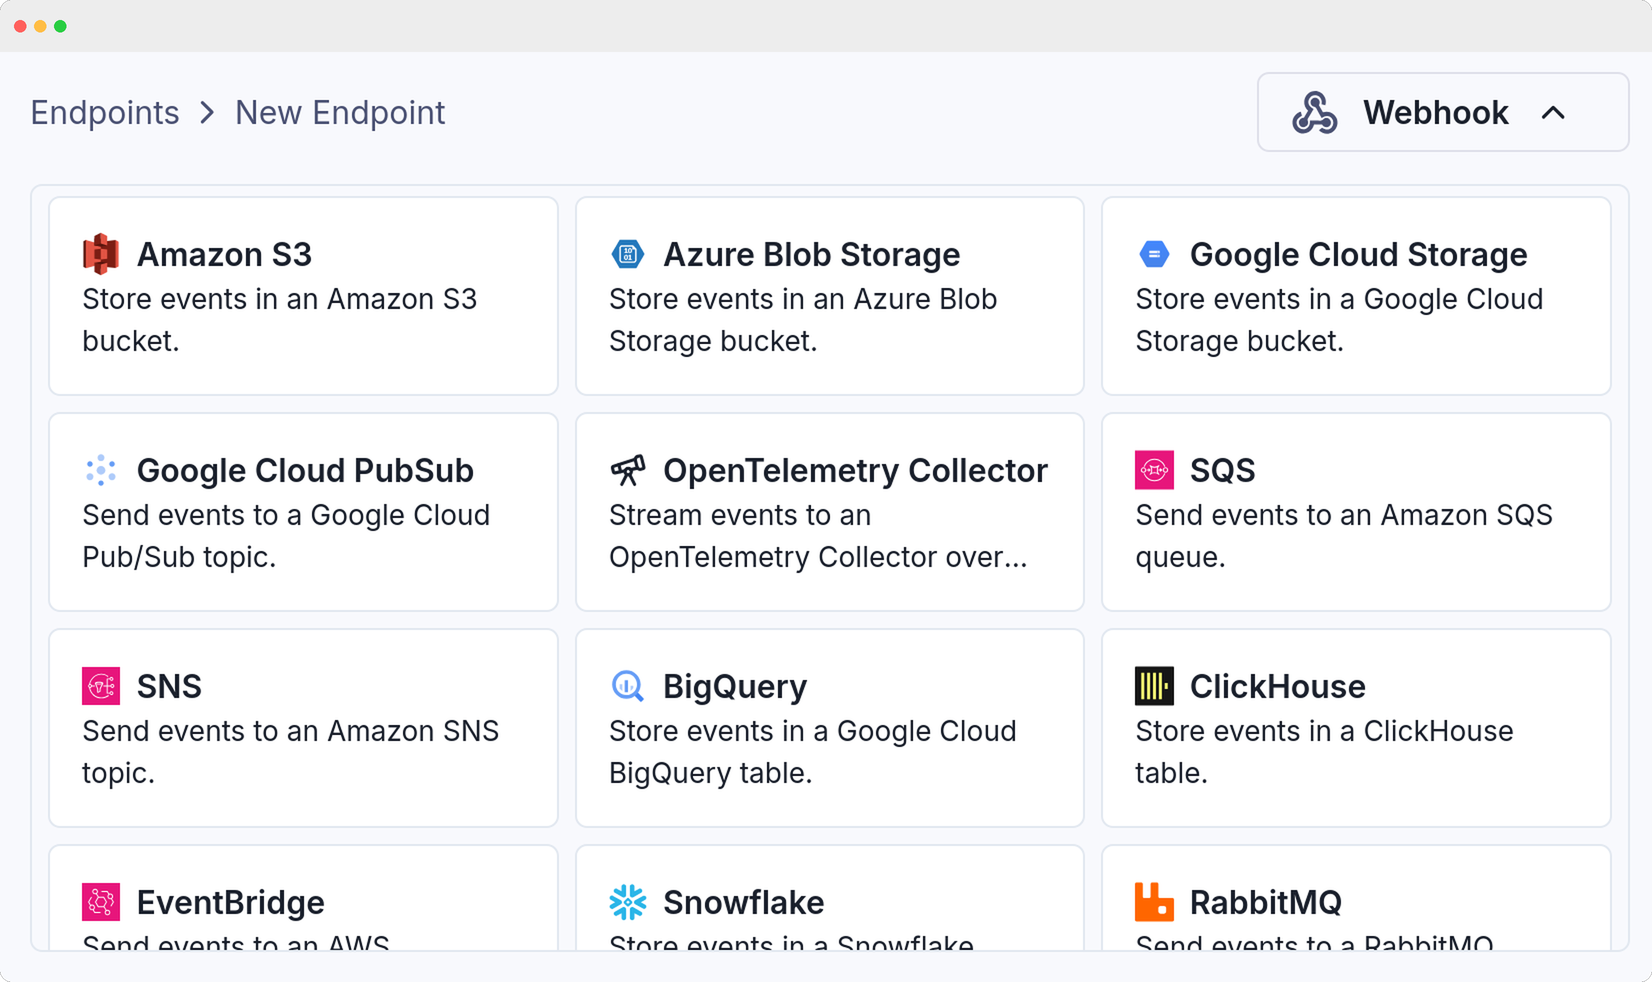
Task: Click the OpenTelemetry telescope icon
Action: (627, 470)
